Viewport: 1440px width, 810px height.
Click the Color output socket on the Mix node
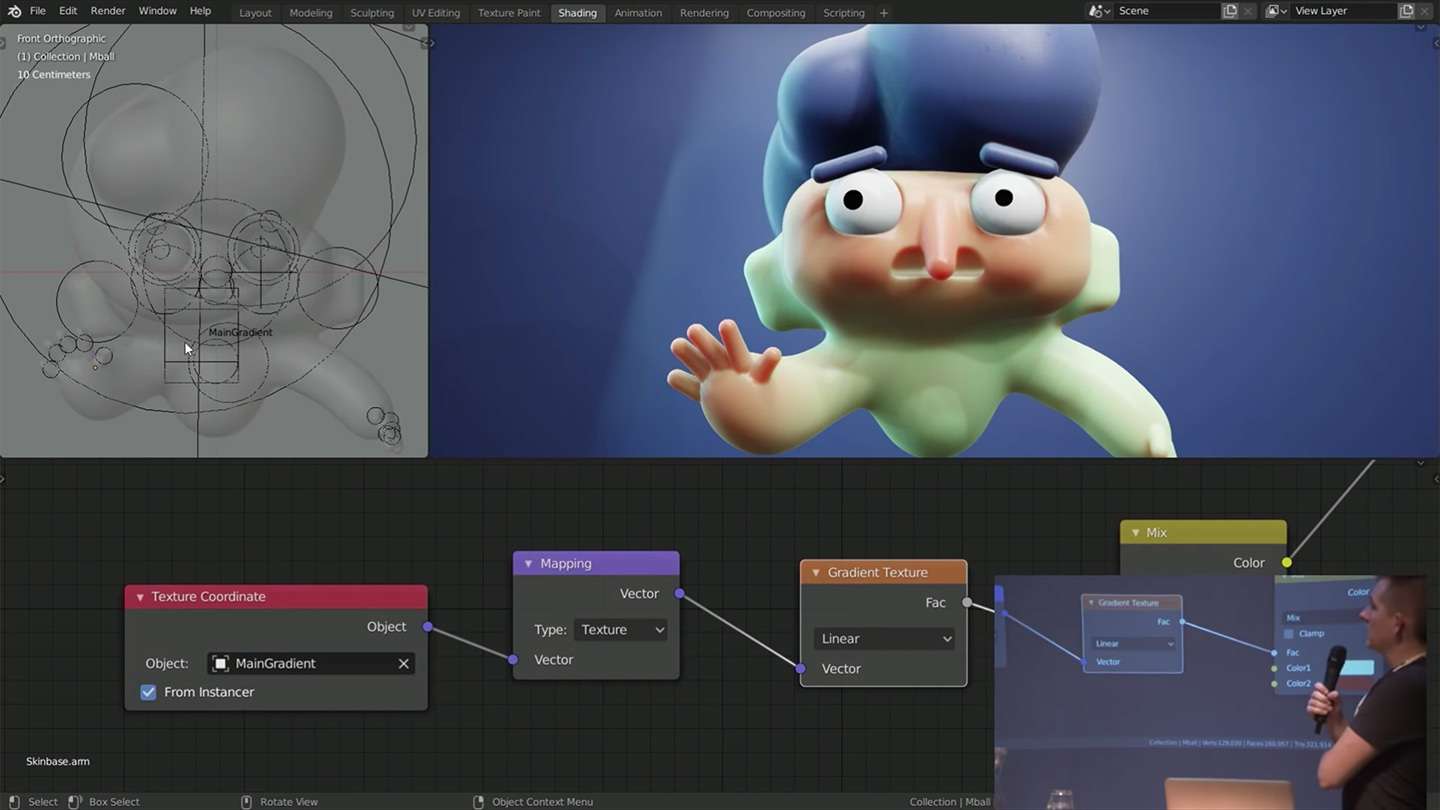pyautogui.click(x=1286, y=562)
